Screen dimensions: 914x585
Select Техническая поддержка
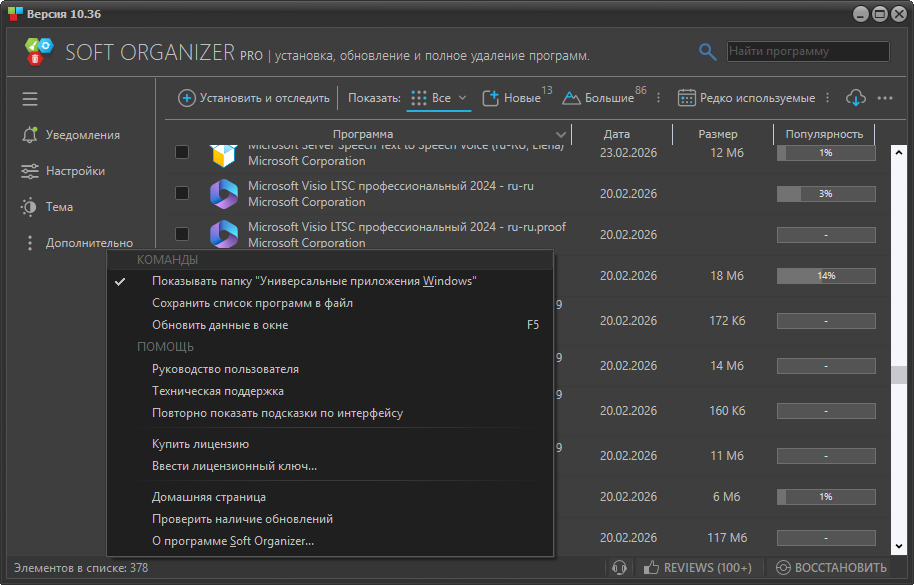pos(330,391)
